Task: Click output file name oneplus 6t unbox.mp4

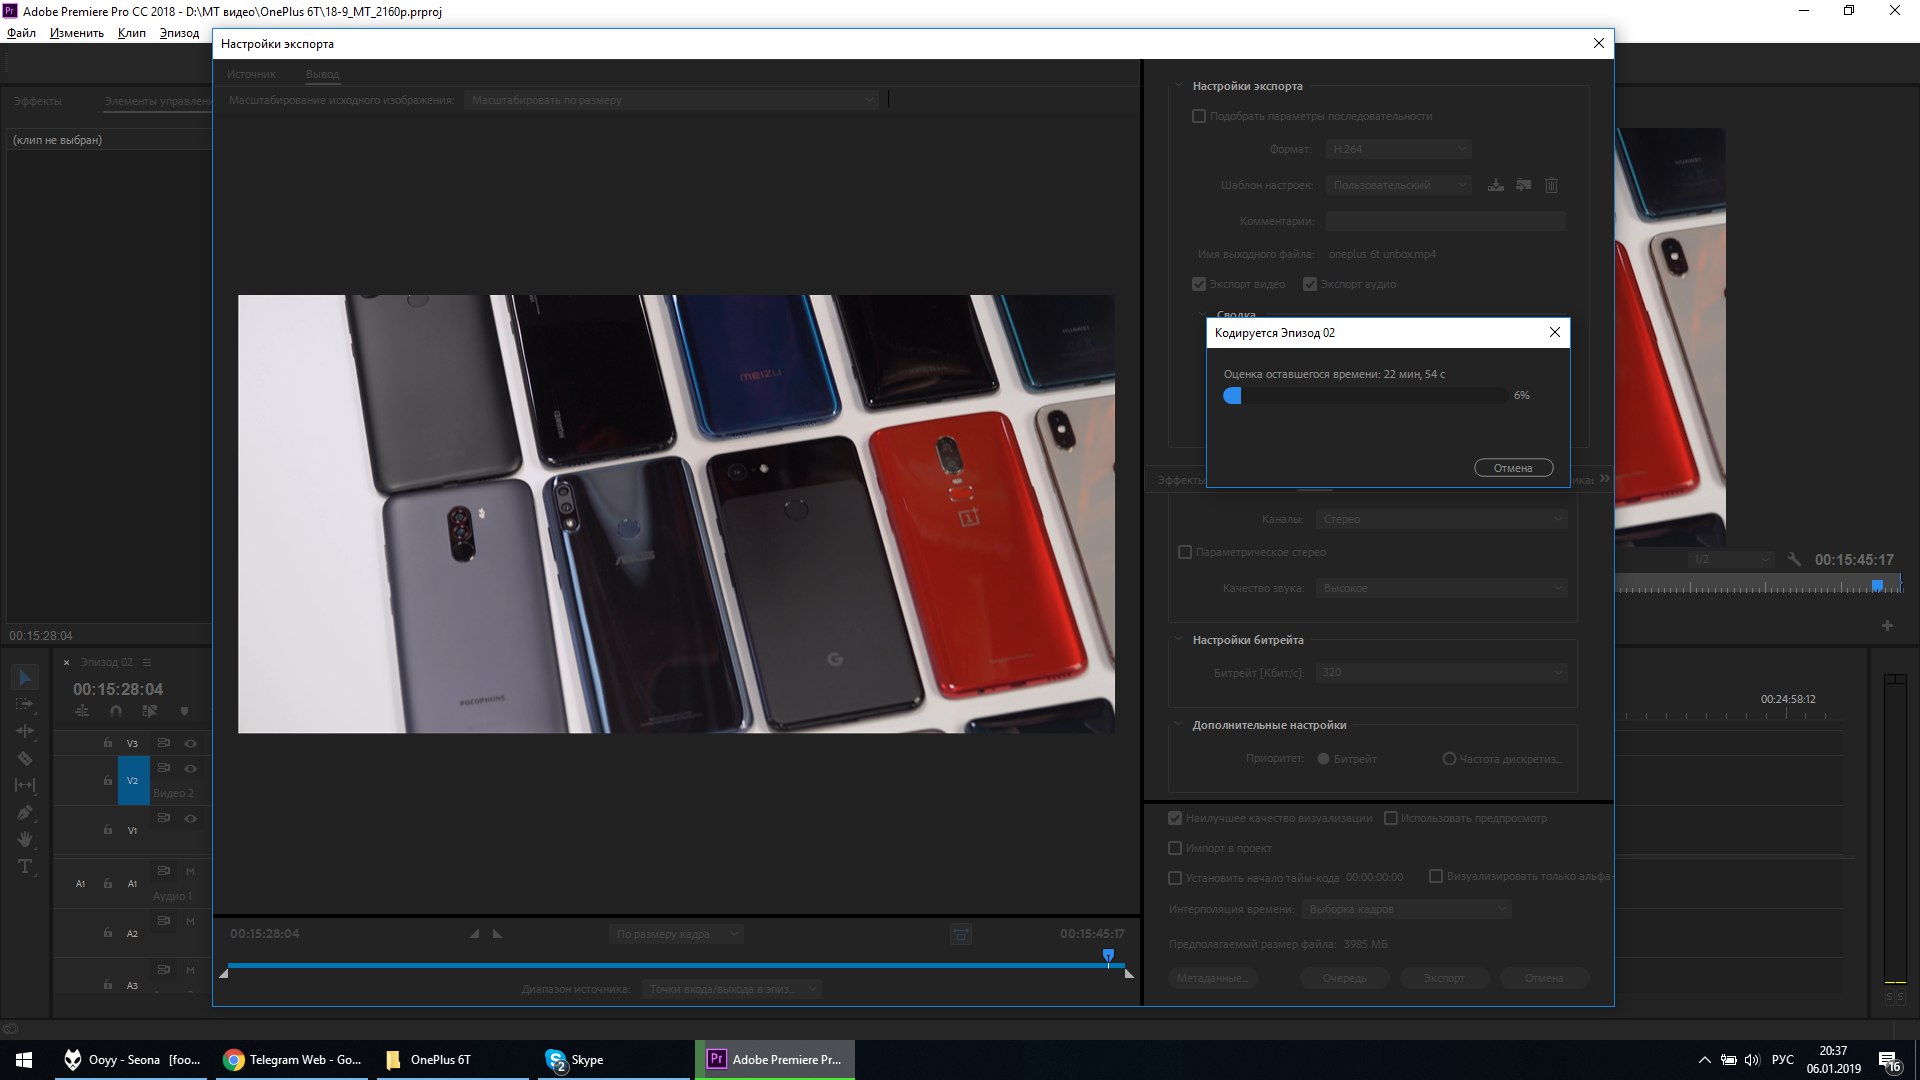Action: pyautogui.click(x=1382, y=254)
